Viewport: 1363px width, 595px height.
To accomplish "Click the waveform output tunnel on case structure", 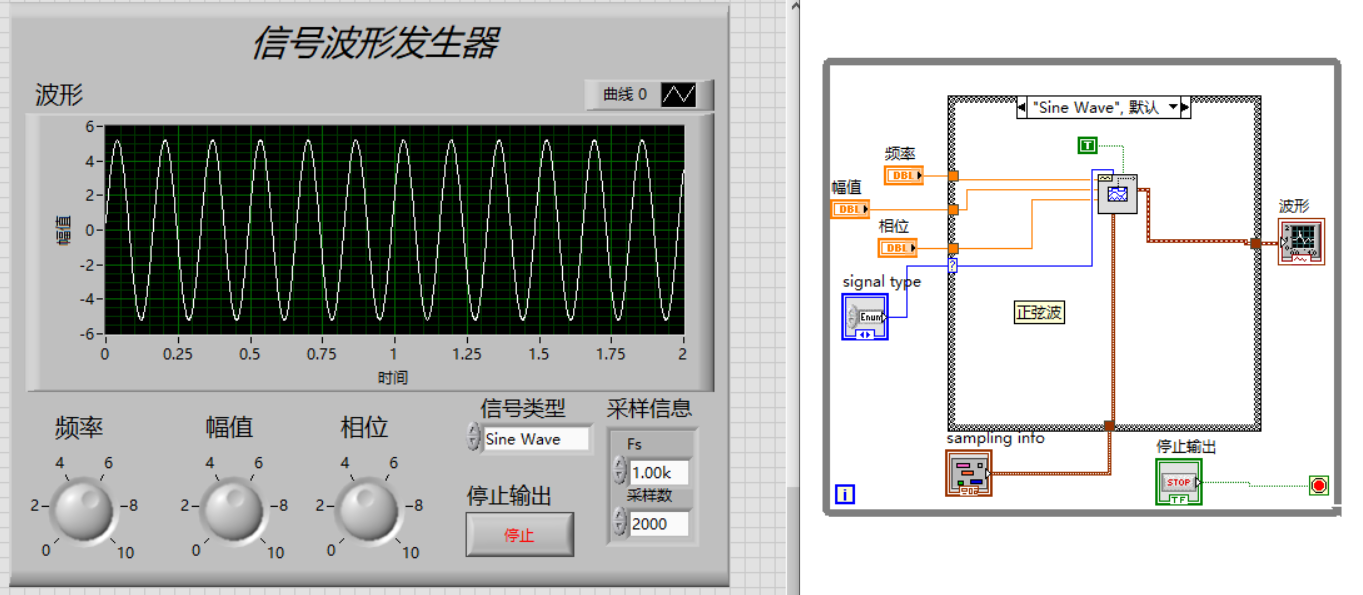I will point(1255,242).
